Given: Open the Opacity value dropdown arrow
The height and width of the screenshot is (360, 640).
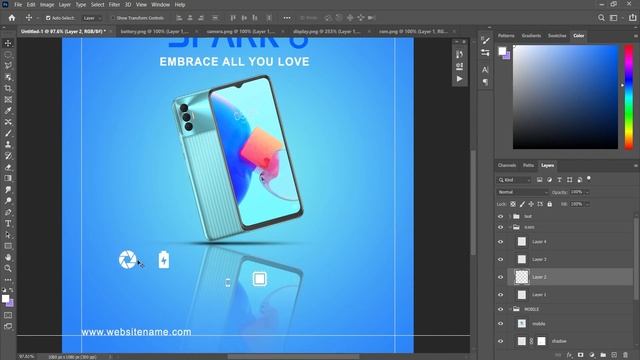Looking at the screenshot, I should (x=587, y=192).
